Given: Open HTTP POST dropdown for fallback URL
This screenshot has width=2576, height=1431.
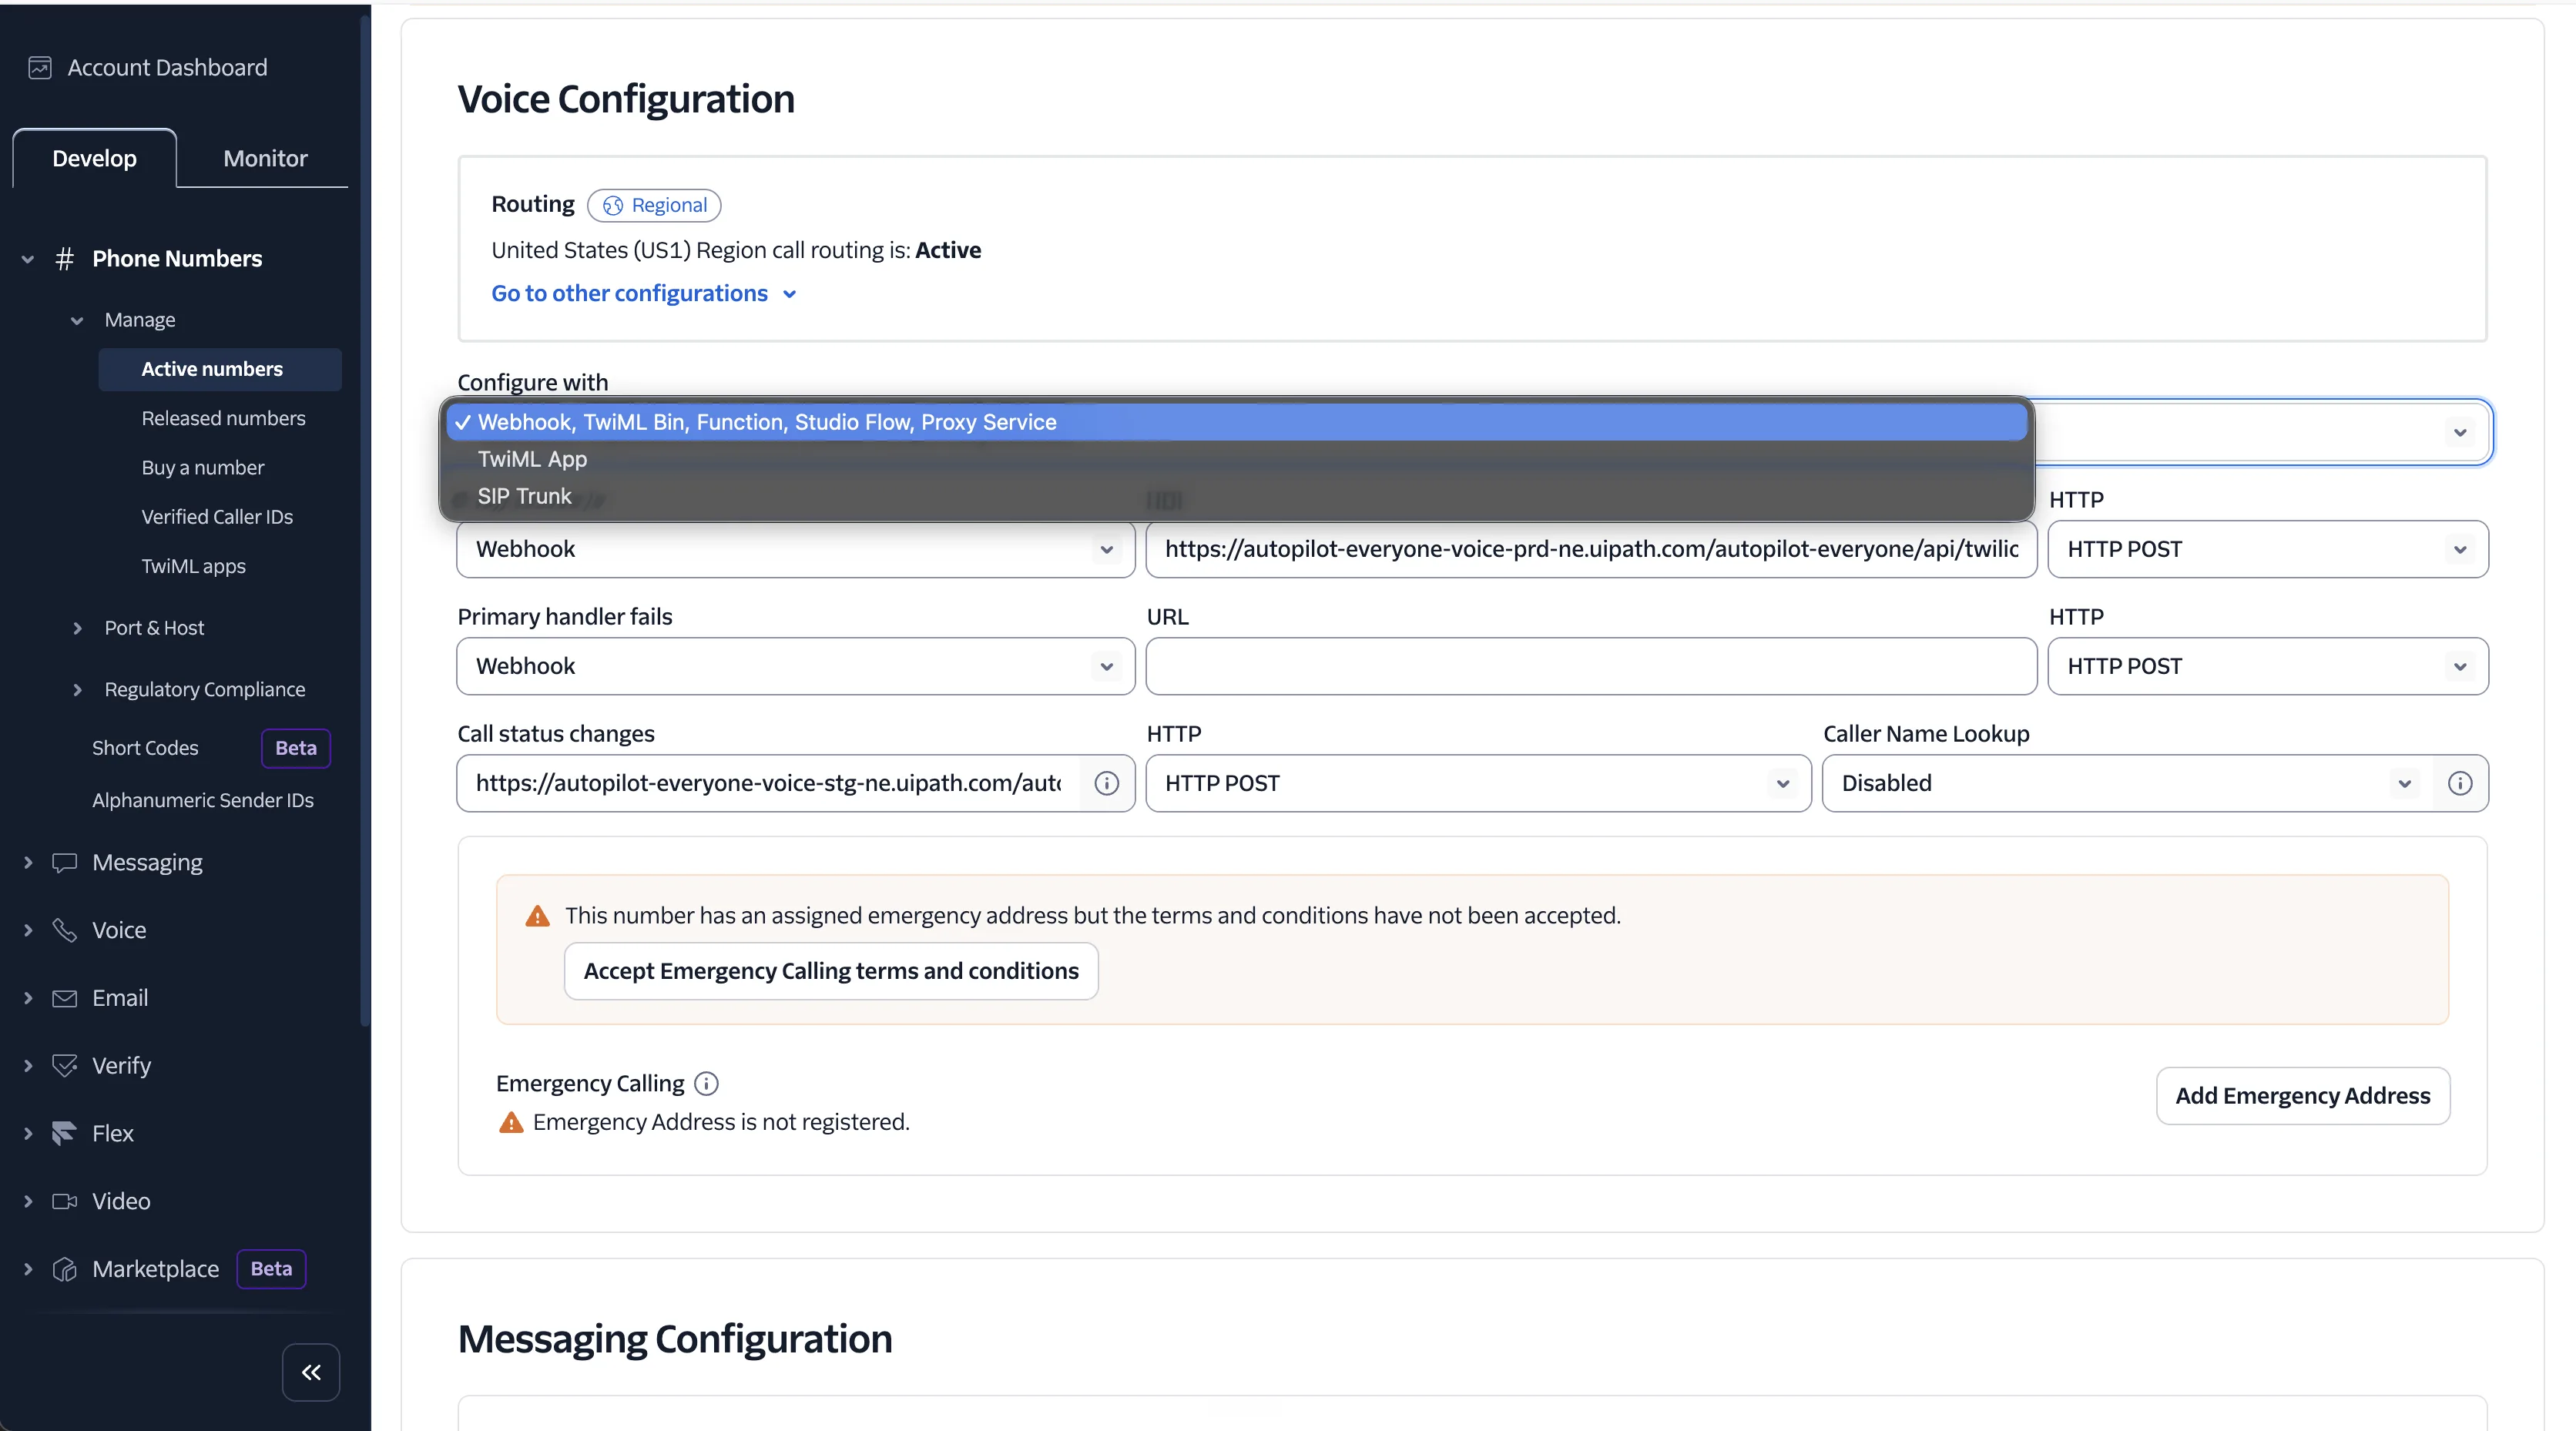Looking at the screenshot, I should tap(2268, 666).
